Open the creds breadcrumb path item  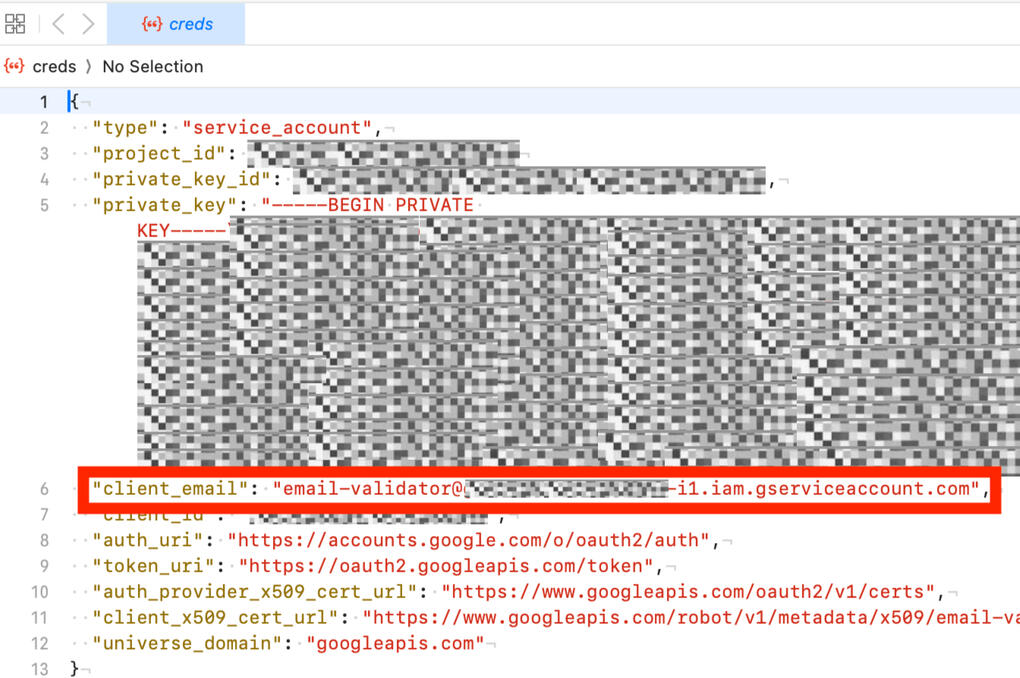(54, 66)
